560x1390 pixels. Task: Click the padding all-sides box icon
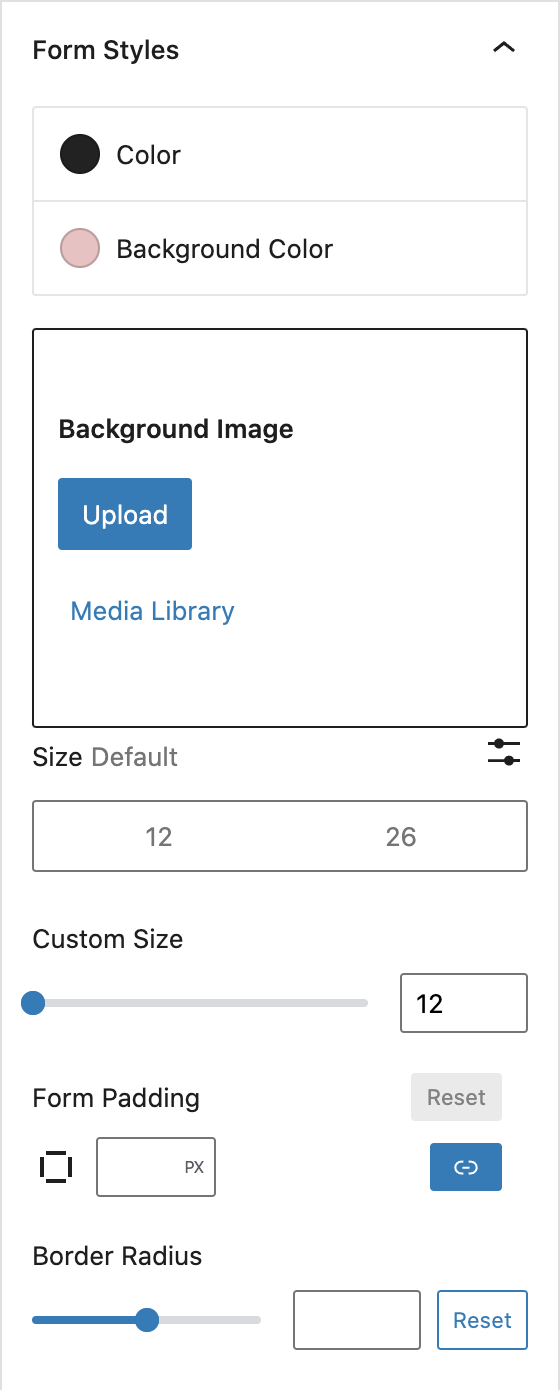tap(56, 1166)
